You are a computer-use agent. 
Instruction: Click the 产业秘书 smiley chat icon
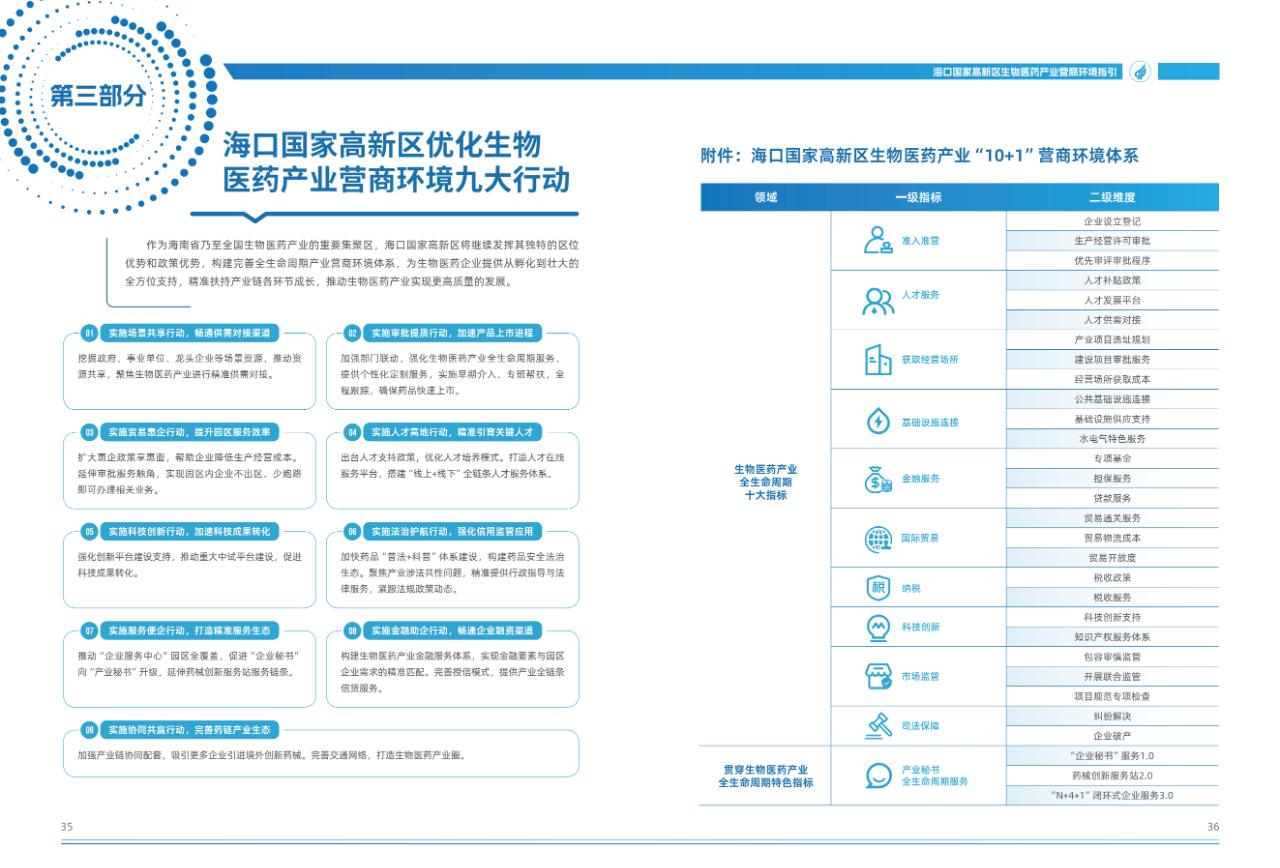click(878, 775)
